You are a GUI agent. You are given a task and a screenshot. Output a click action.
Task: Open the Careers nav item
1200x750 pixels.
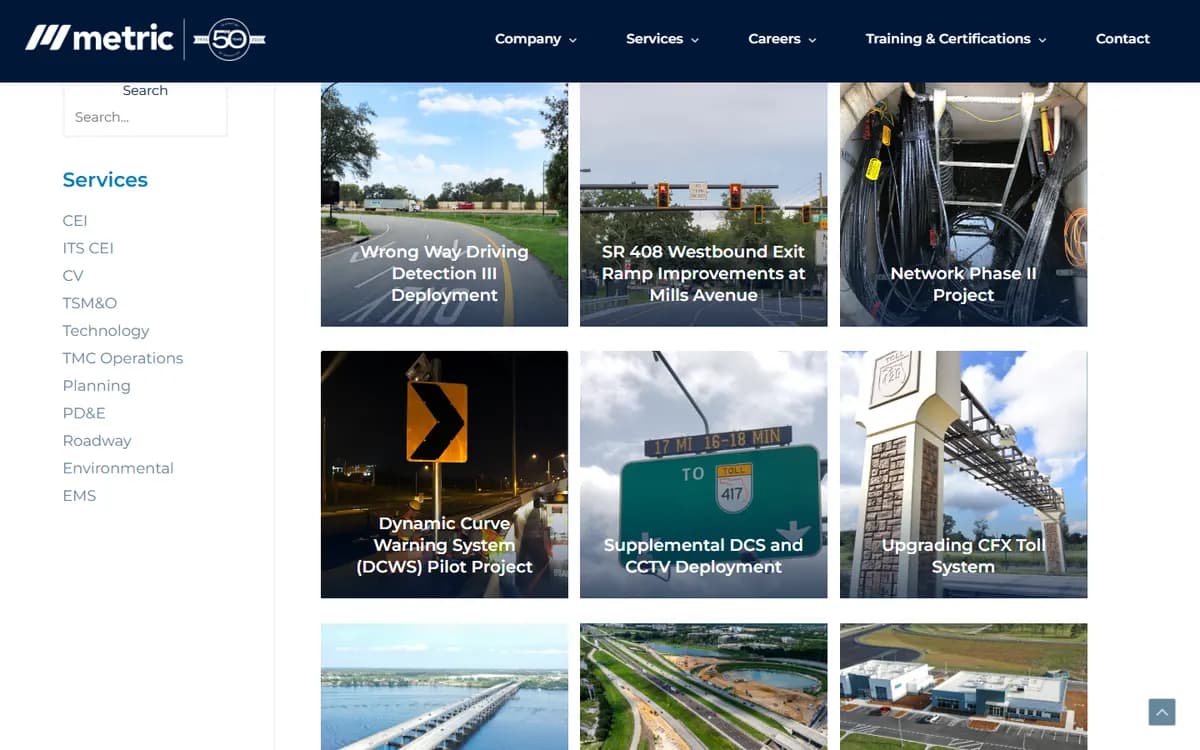click(774, 39)
